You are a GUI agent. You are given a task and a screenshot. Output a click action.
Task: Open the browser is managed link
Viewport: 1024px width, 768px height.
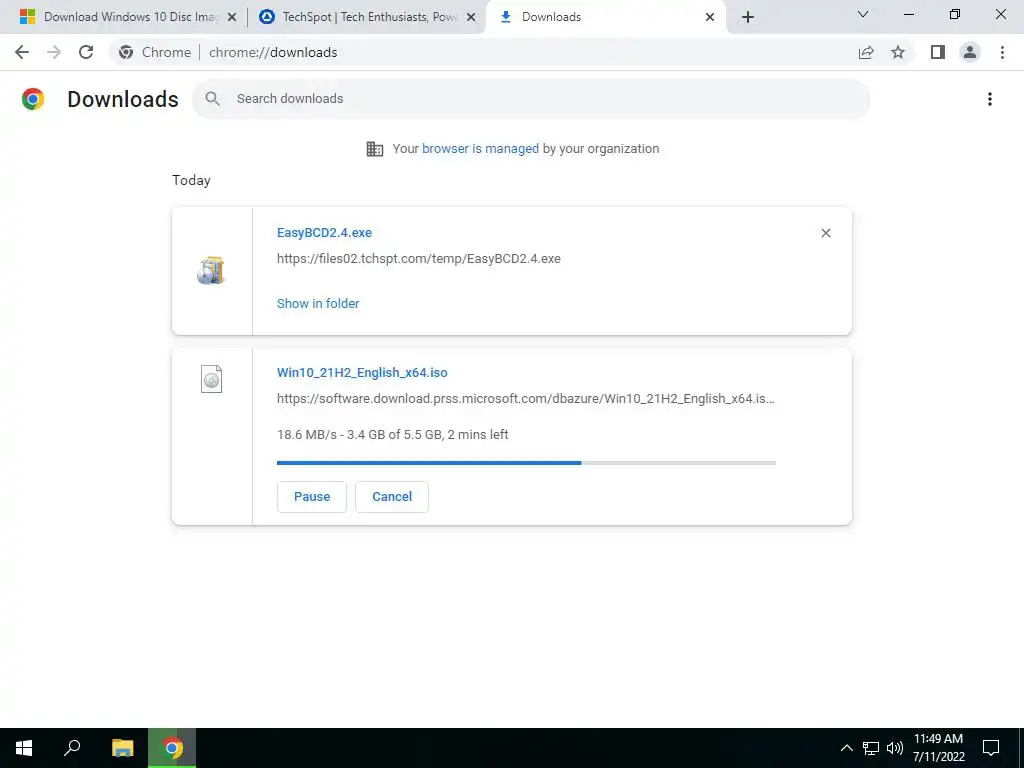(x=480, y=148)
